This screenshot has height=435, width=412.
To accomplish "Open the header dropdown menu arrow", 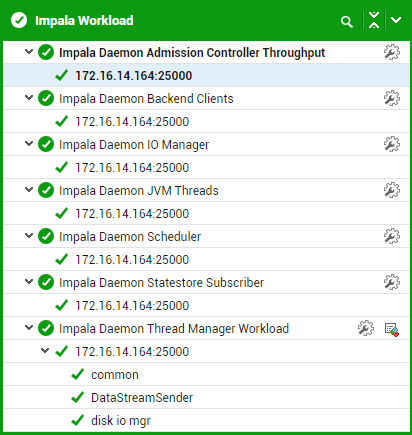I will [396, 20].
